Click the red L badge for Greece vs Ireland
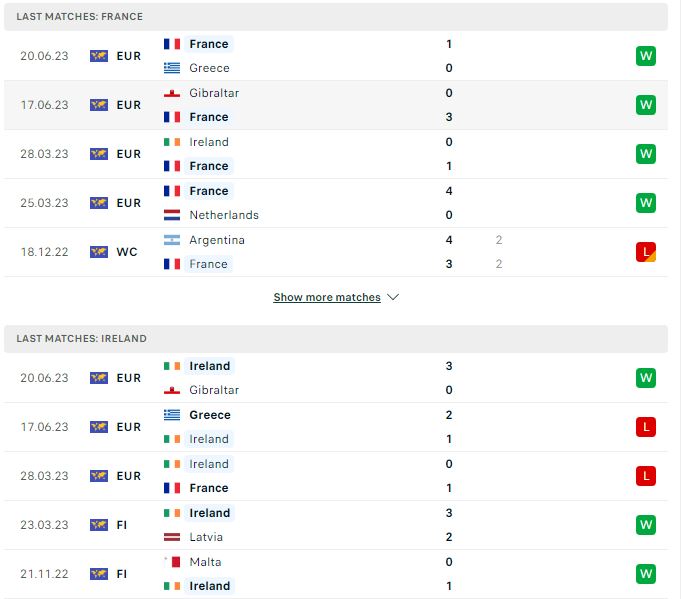The height and width of the screenshot is (599, 681). click(646, 427)
